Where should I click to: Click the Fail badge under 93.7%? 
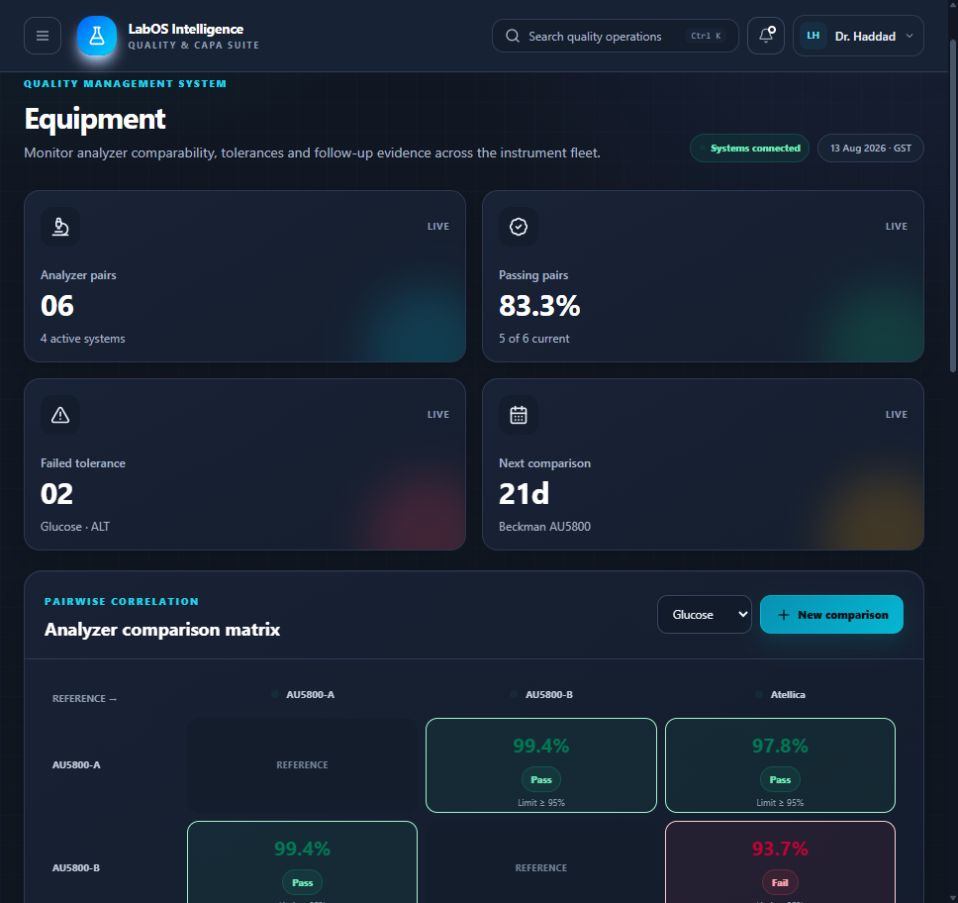(x=780, y=883)
